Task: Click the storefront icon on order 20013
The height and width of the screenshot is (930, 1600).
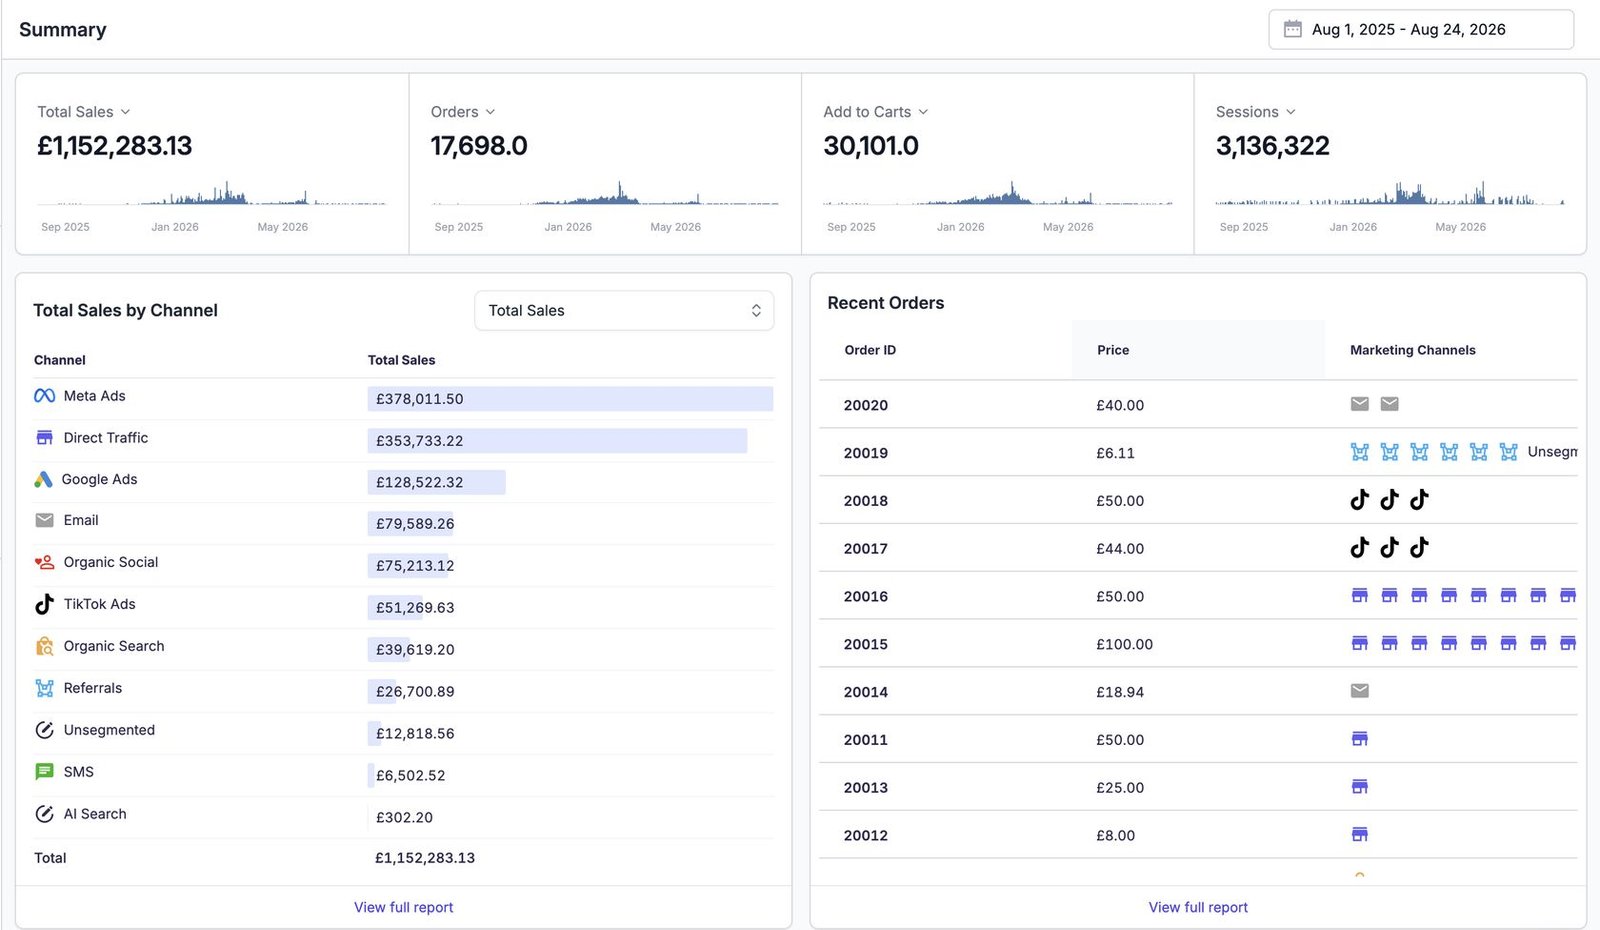Action: pos(1360,787)
